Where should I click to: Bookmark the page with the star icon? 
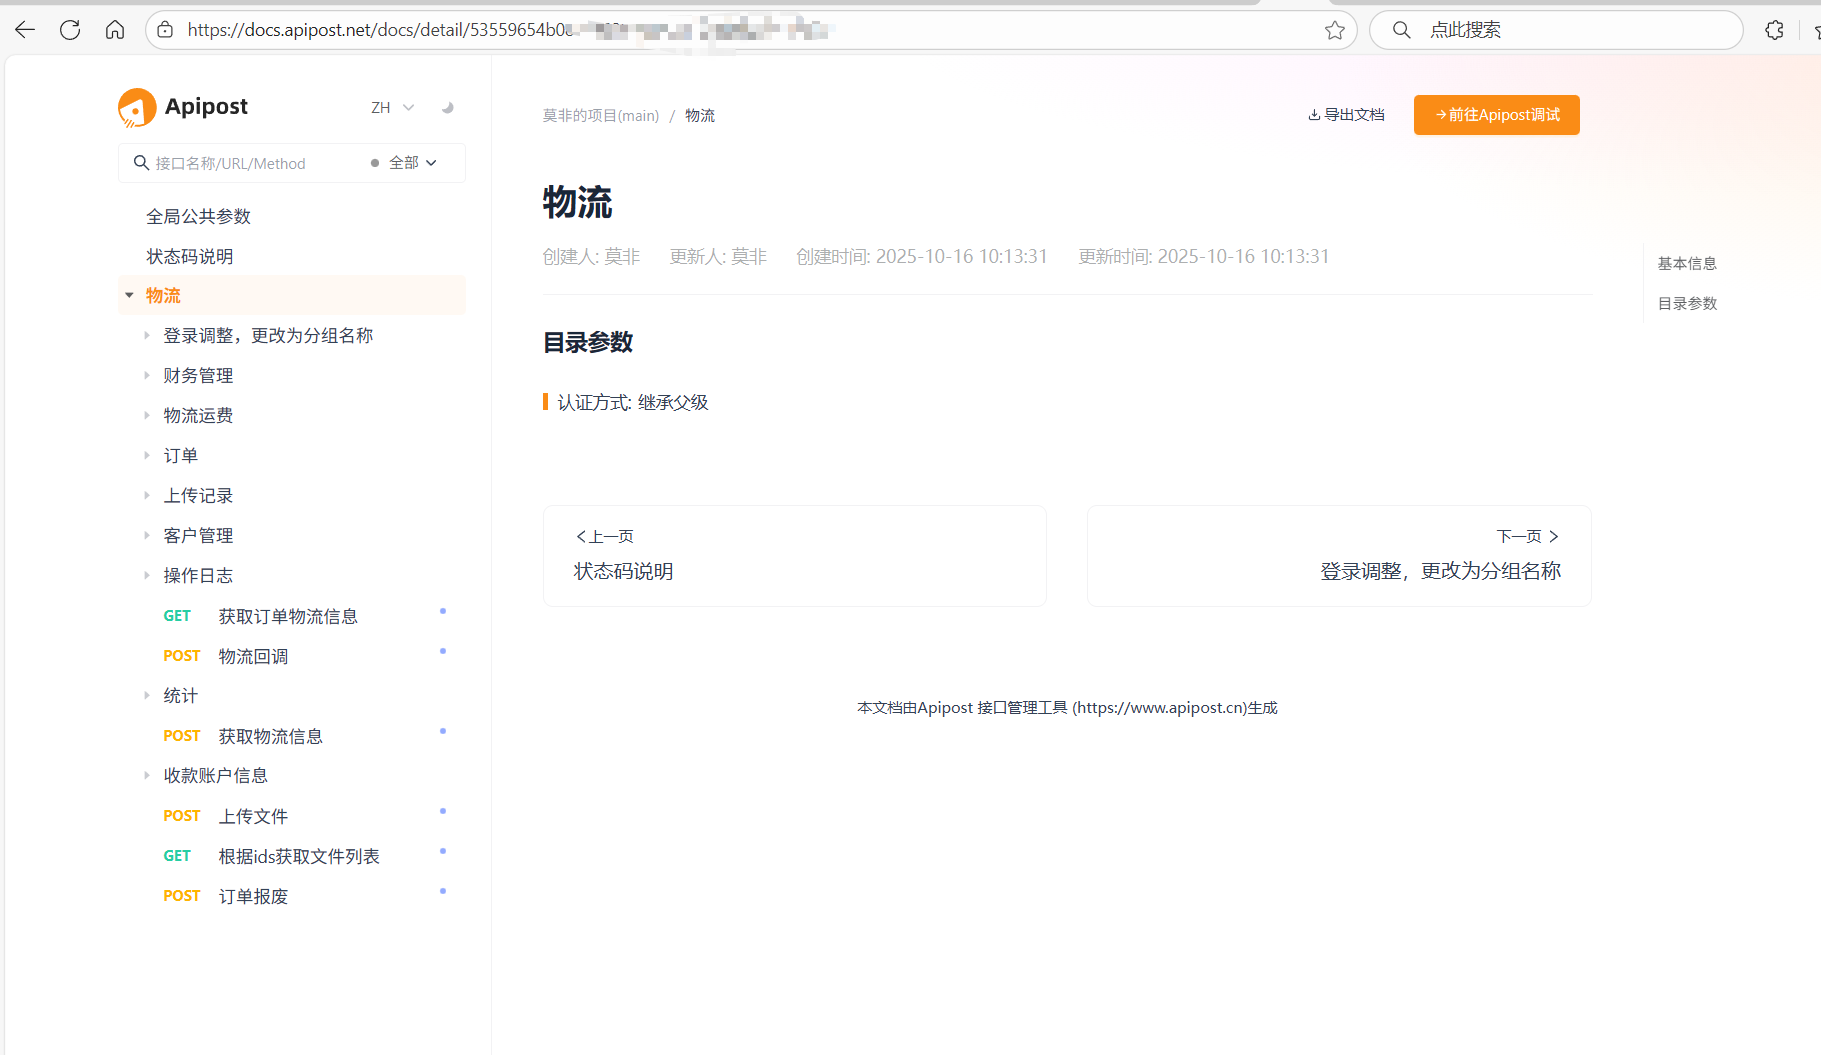[1335, 30]
